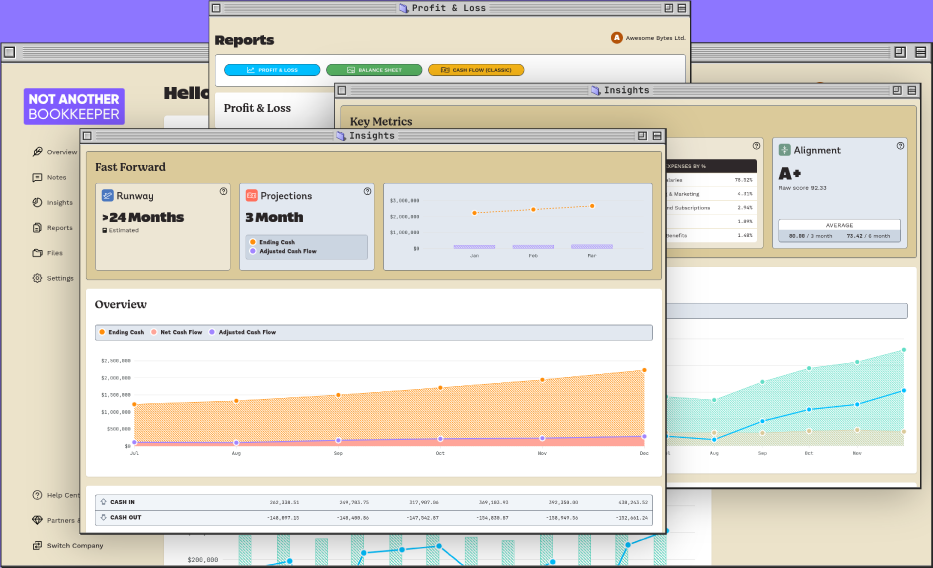Viewport: 933px width, 568px height.
Task: Open Settings via the gear icon
Action: pos(38,278)
